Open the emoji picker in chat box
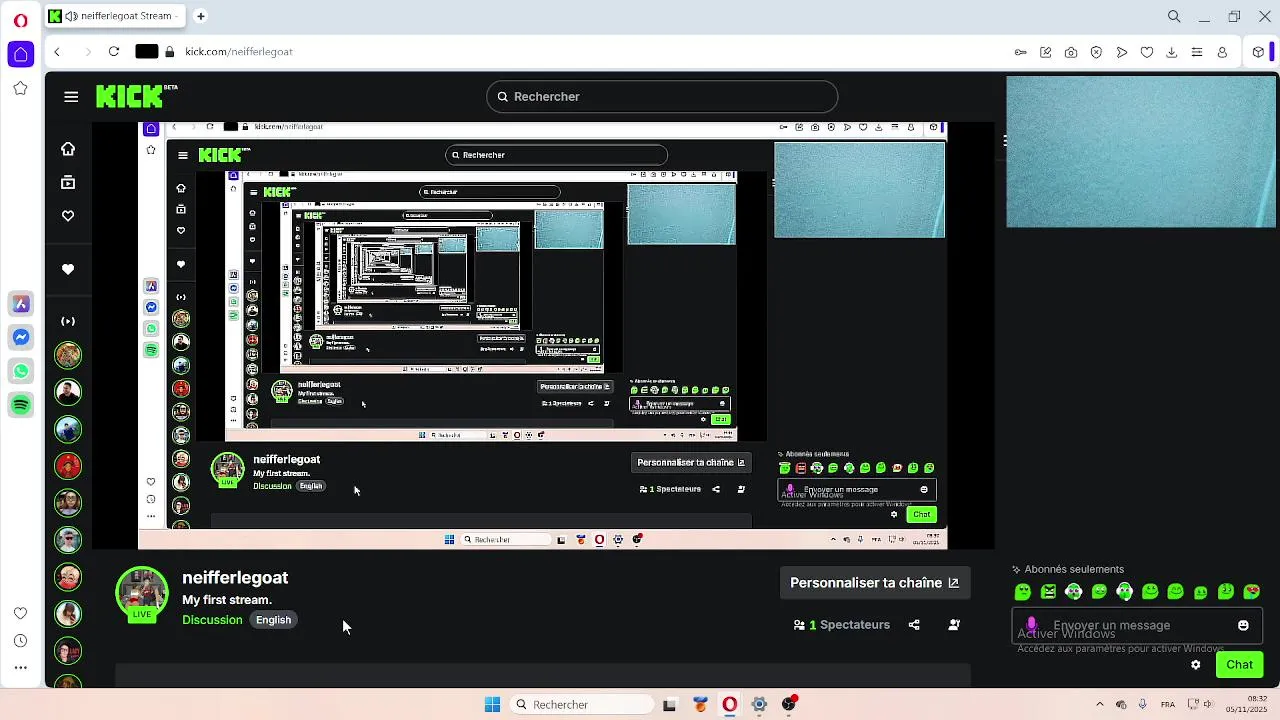This screenshot has width=1280, height=720. click(x=1243, y=625)
